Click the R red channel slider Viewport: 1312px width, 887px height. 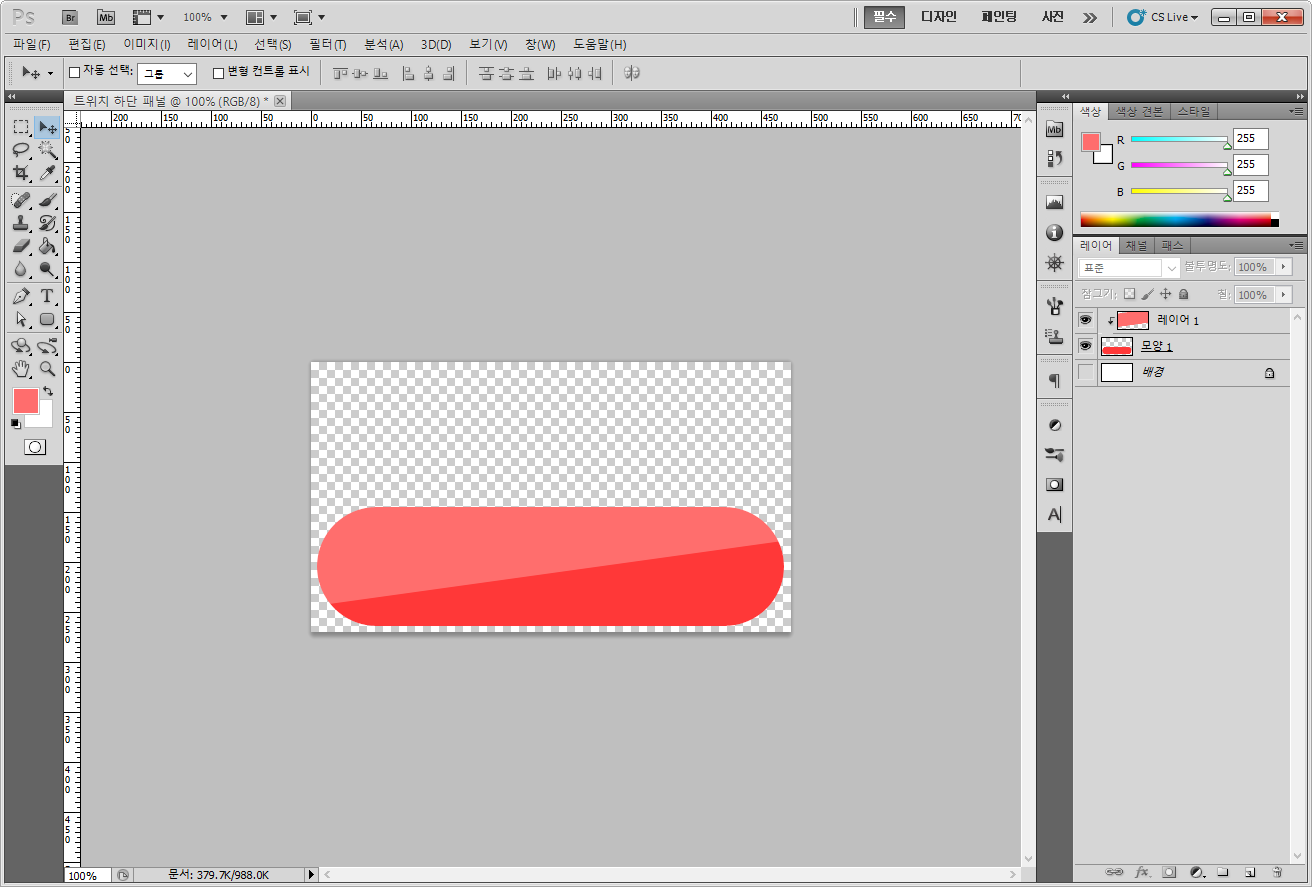1179,140
